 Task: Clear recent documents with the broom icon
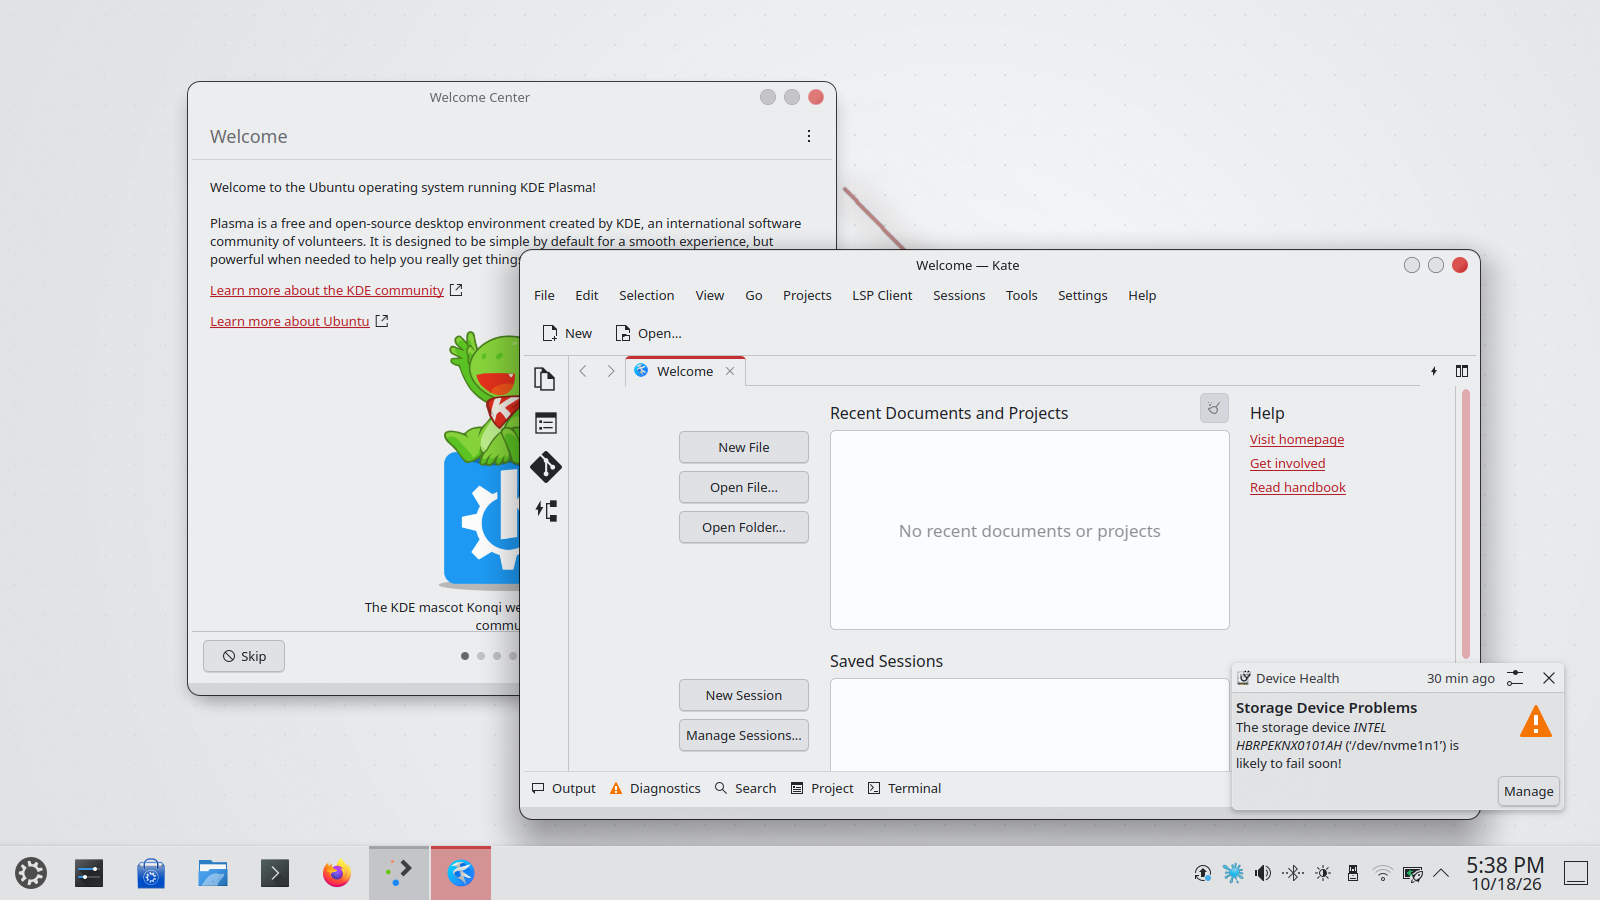click(1214, 408)
